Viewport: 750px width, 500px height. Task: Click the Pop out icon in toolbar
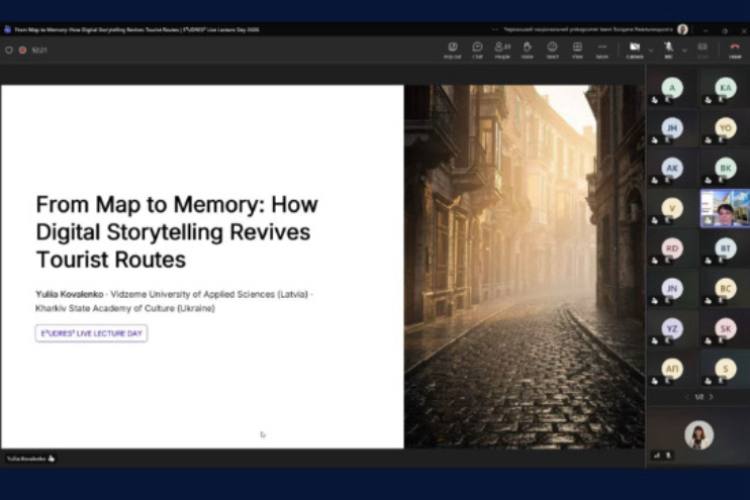pyautogui.click(x=453, y=48)
